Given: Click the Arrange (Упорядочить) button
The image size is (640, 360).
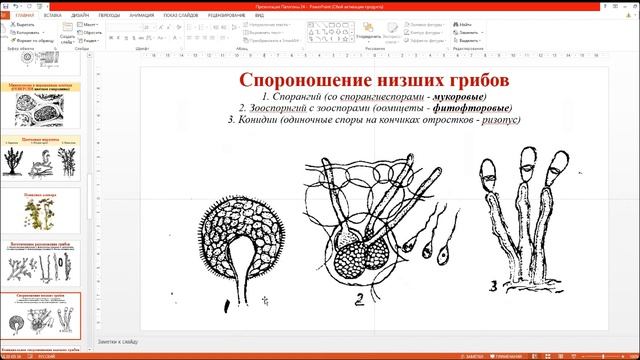Looking at the screenshot, I should click(x=368, y=31).
